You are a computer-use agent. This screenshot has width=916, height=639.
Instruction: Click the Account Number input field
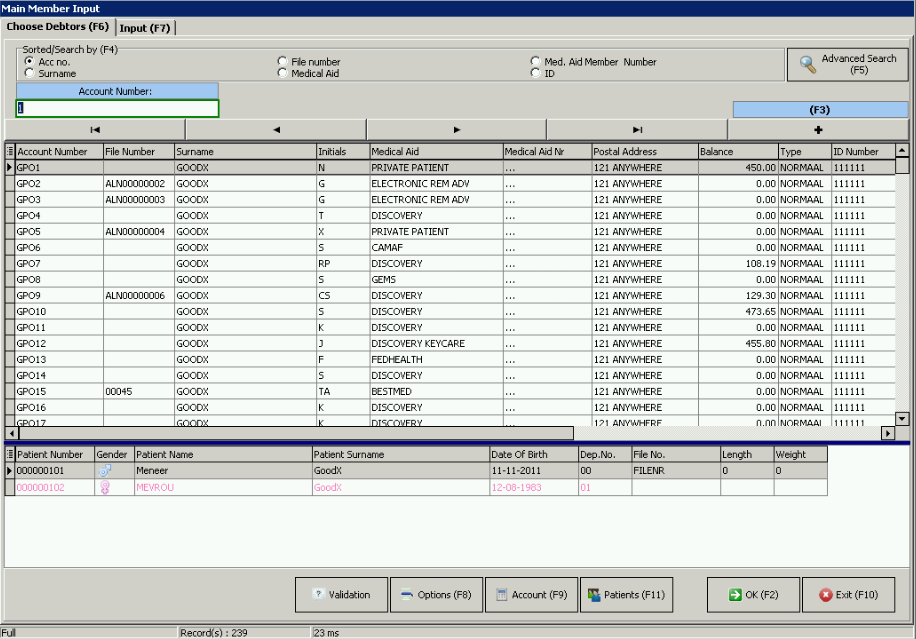(x=118, y=109)
